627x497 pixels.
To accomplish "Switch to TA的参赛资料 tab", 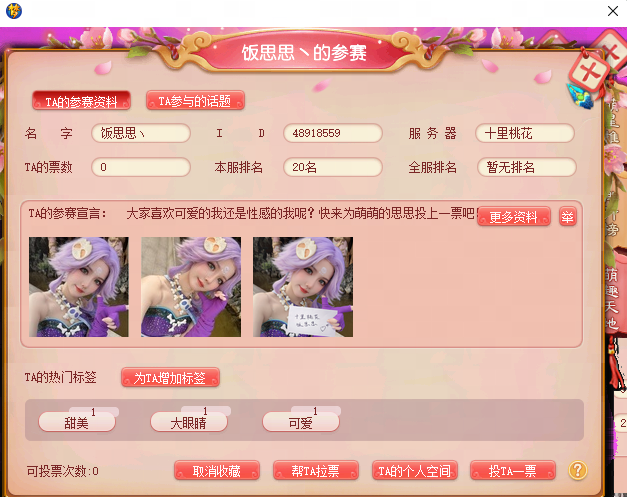I will (x=81, y=101).
